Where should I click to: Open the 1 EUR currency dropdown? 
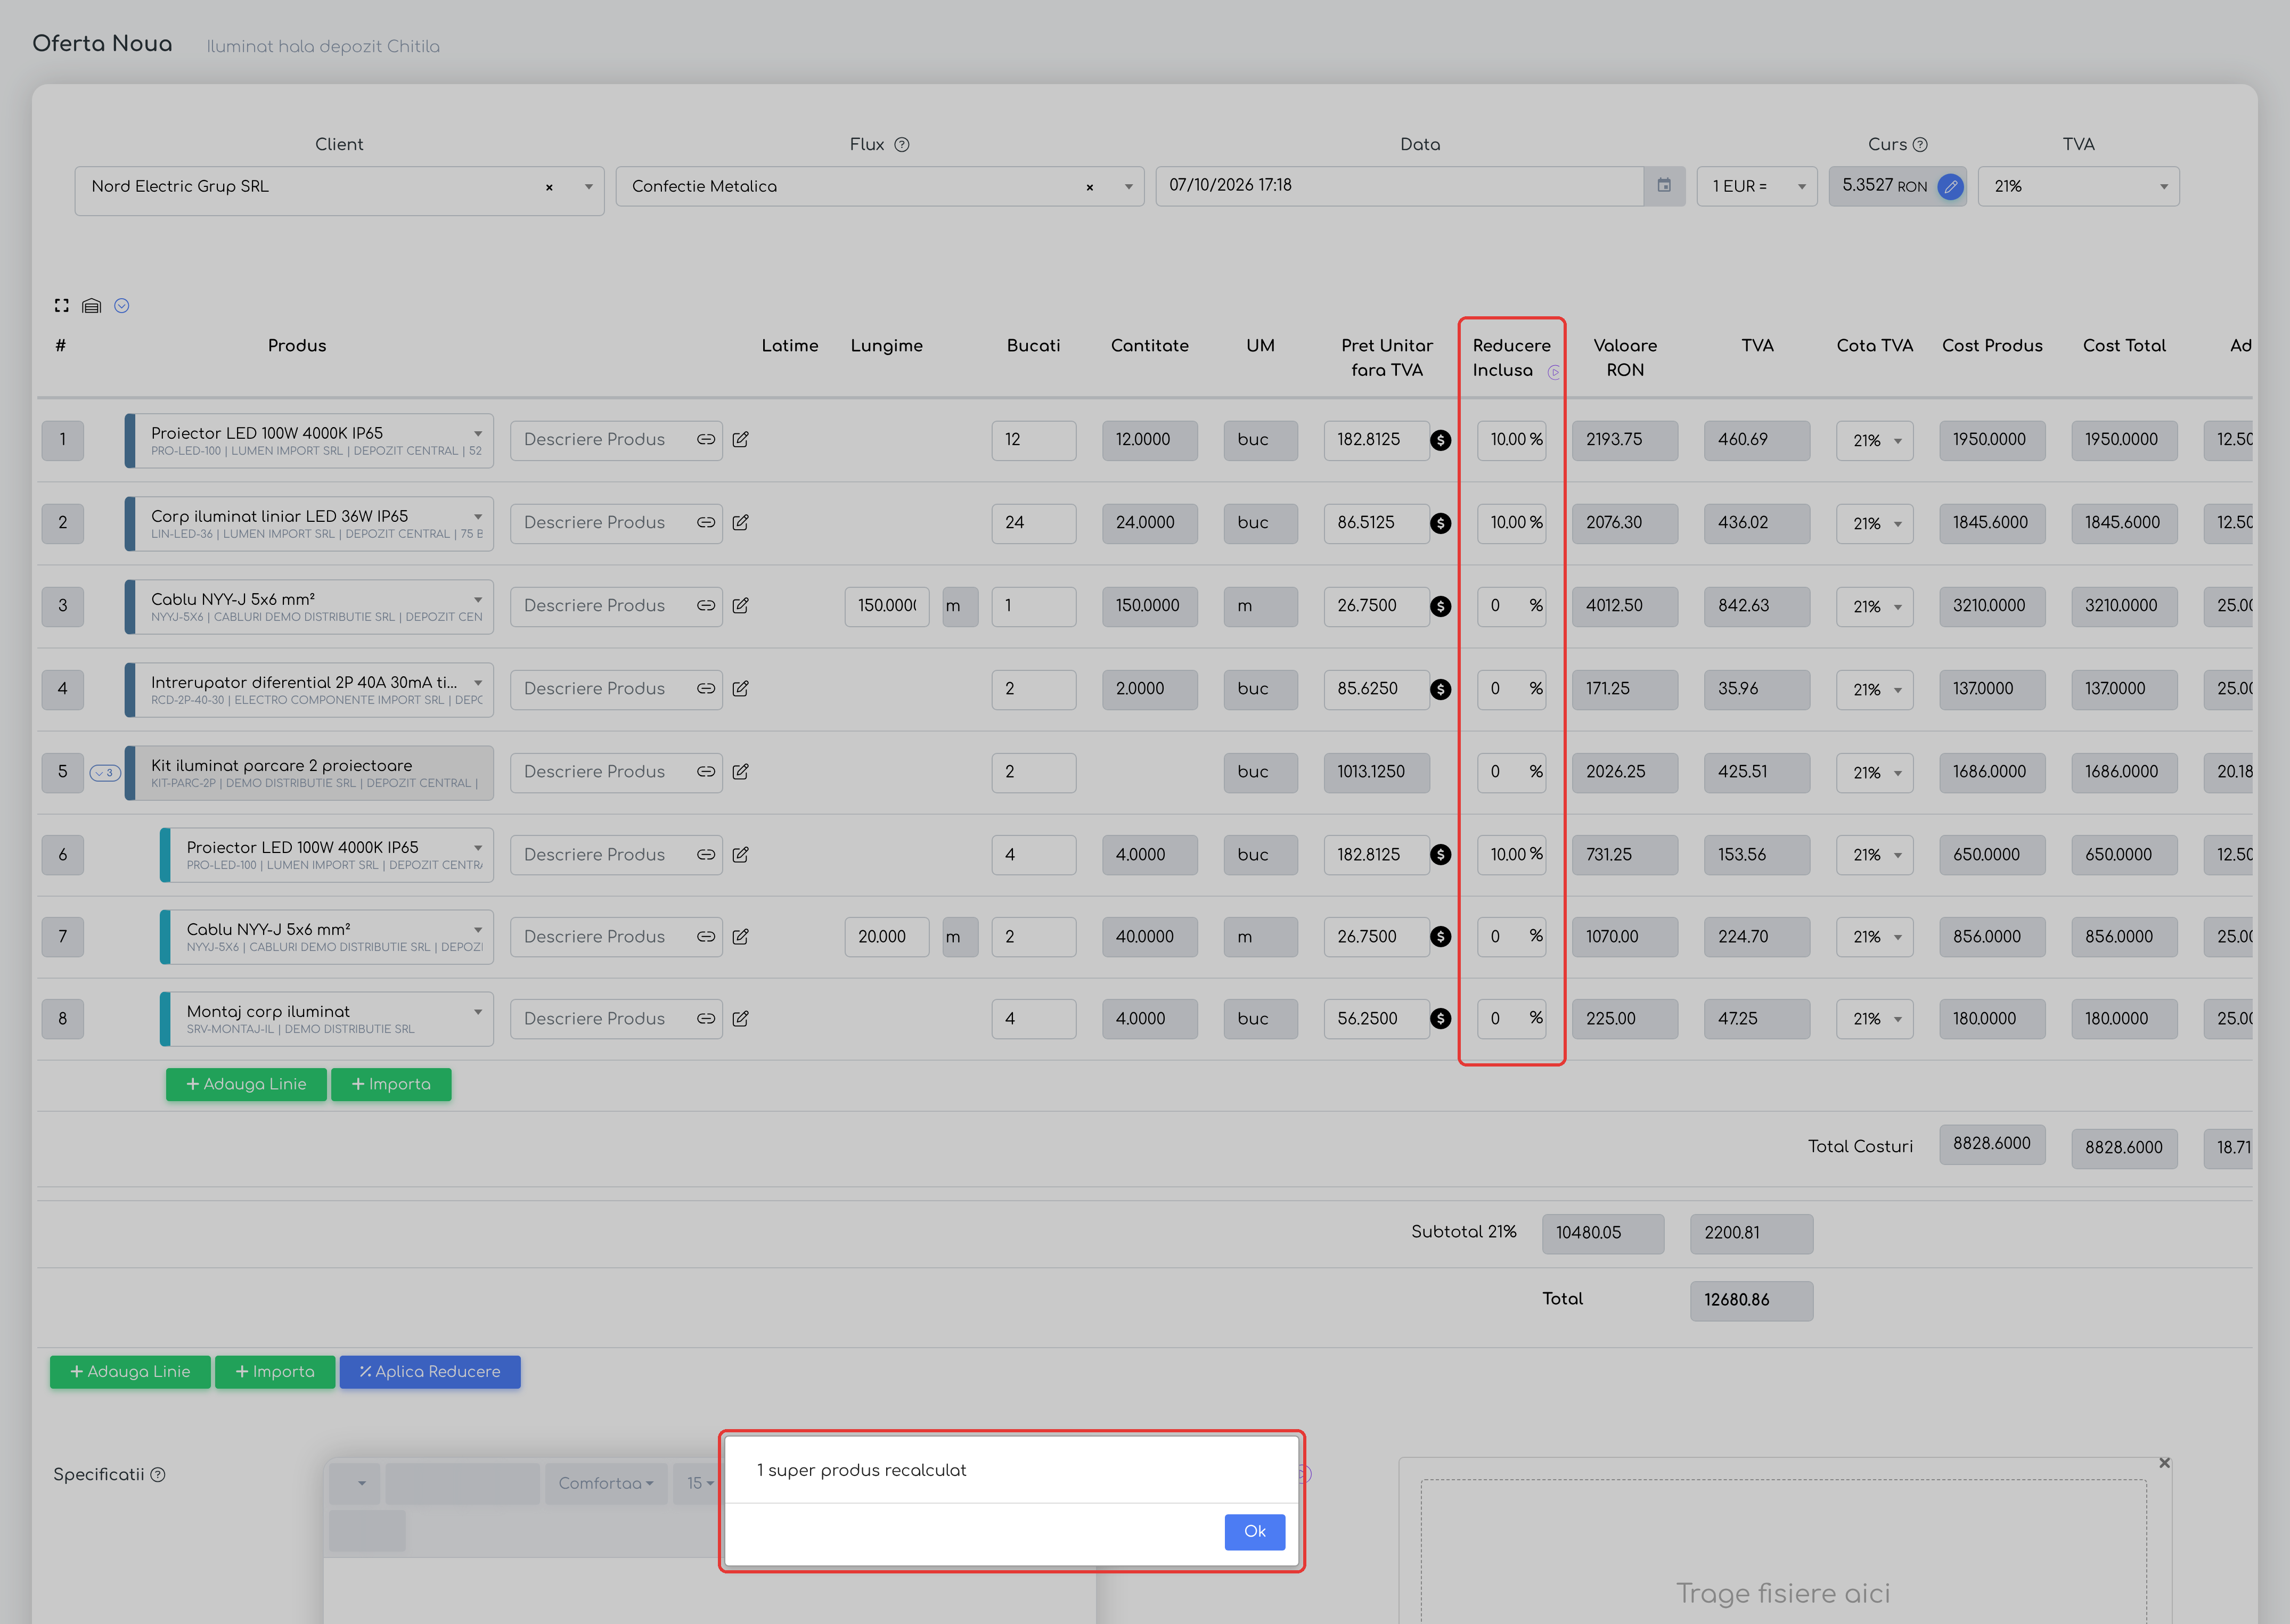pyautogui.click(x=1757, y=187)
